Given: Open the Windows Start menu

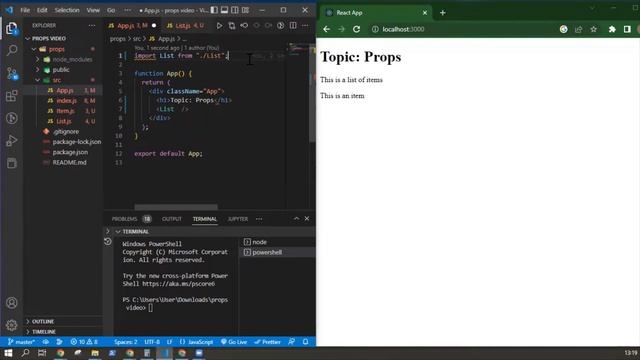Looking at the screenshot, I should click(8, 353).
